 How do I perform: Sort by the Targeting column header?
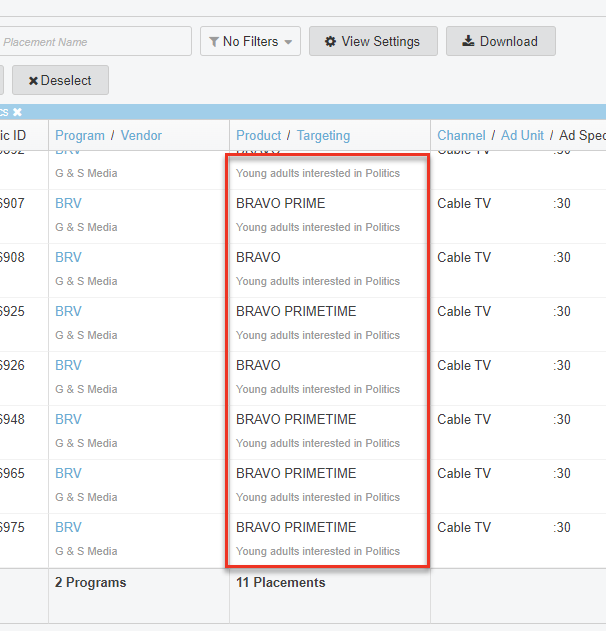tap(323, 136)
